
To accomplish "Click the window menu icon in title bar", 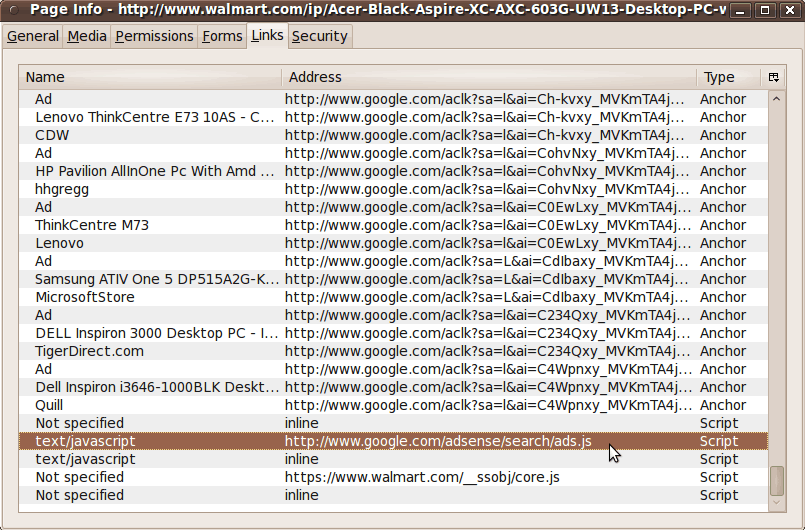I will 14,9.
